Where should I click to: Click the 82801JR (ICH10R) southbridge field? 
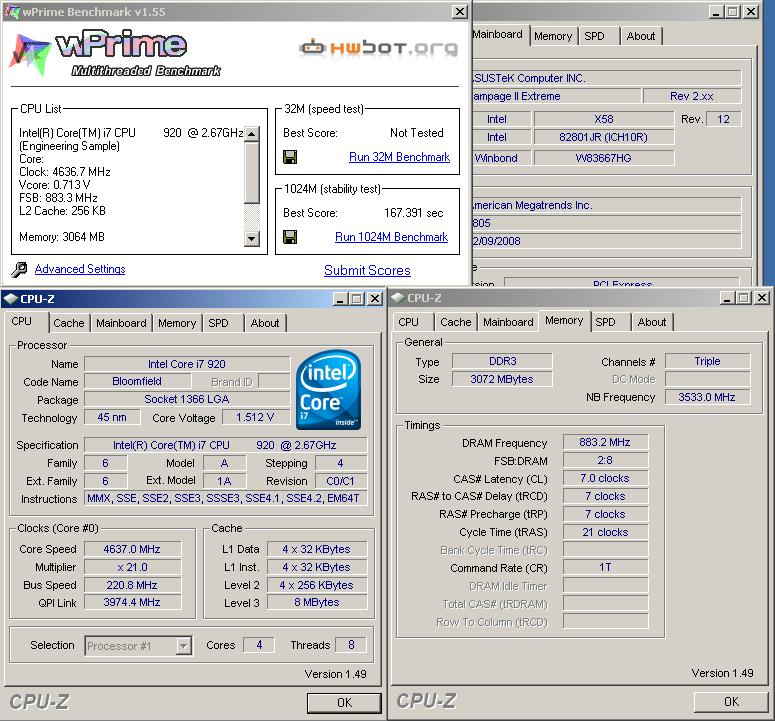click(x=603, y=137)
